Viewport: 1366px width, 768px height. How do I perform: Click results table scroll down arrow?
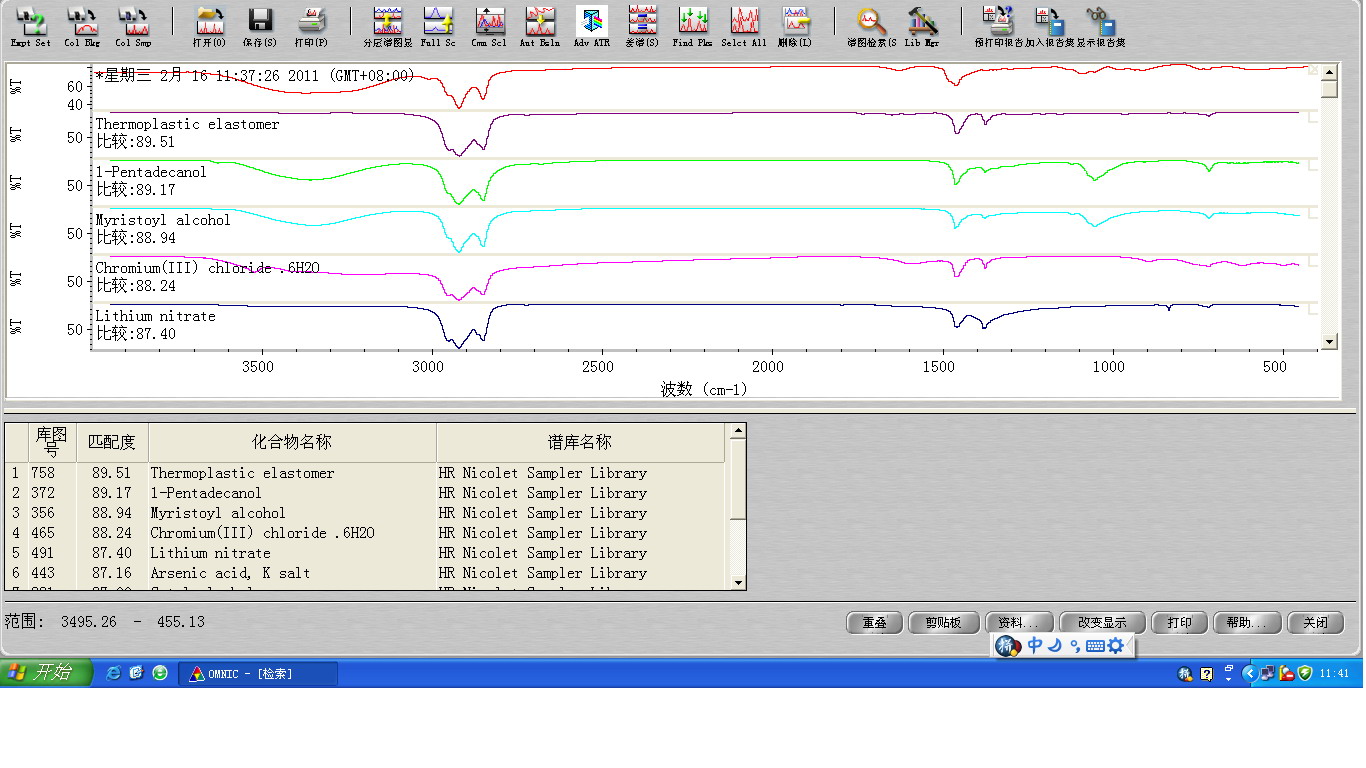(738, 582)
